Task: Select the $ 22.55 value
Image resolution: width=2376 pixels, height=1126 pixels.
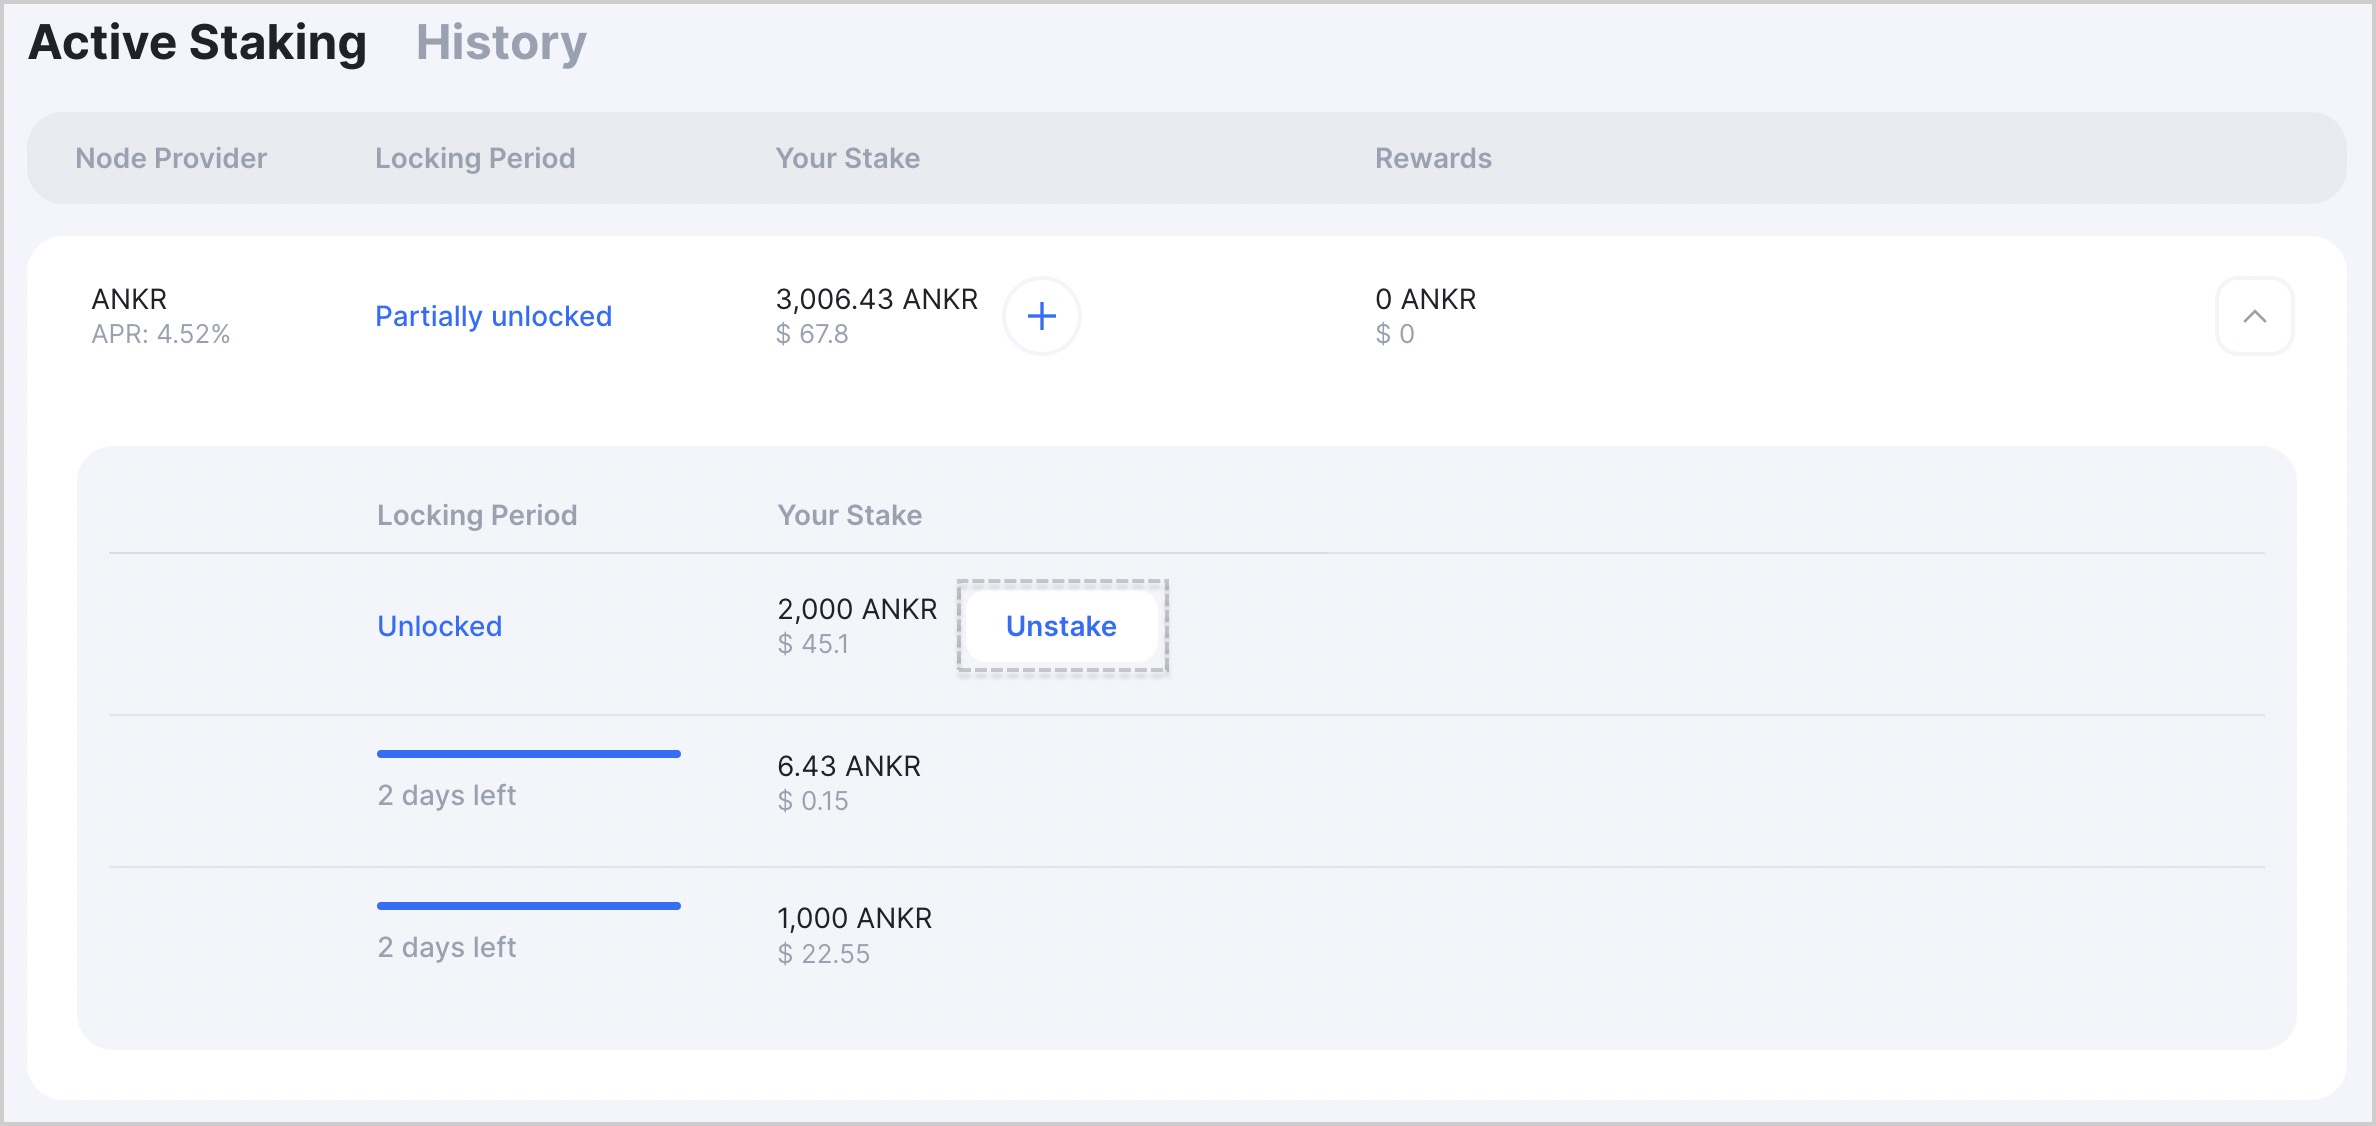Action: click(x=823, y=954)
